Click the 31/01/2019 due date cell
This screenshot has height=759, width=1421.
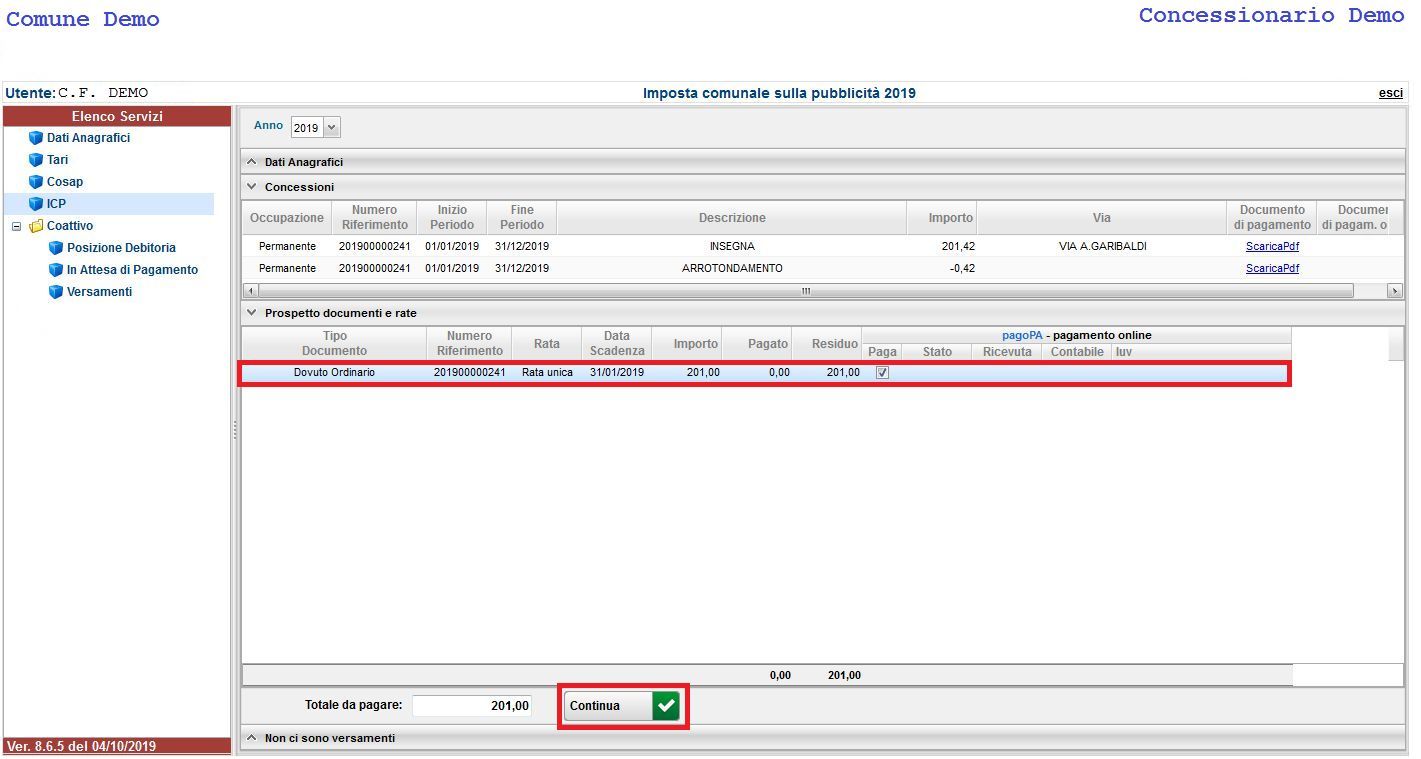[x=617, y=373]
